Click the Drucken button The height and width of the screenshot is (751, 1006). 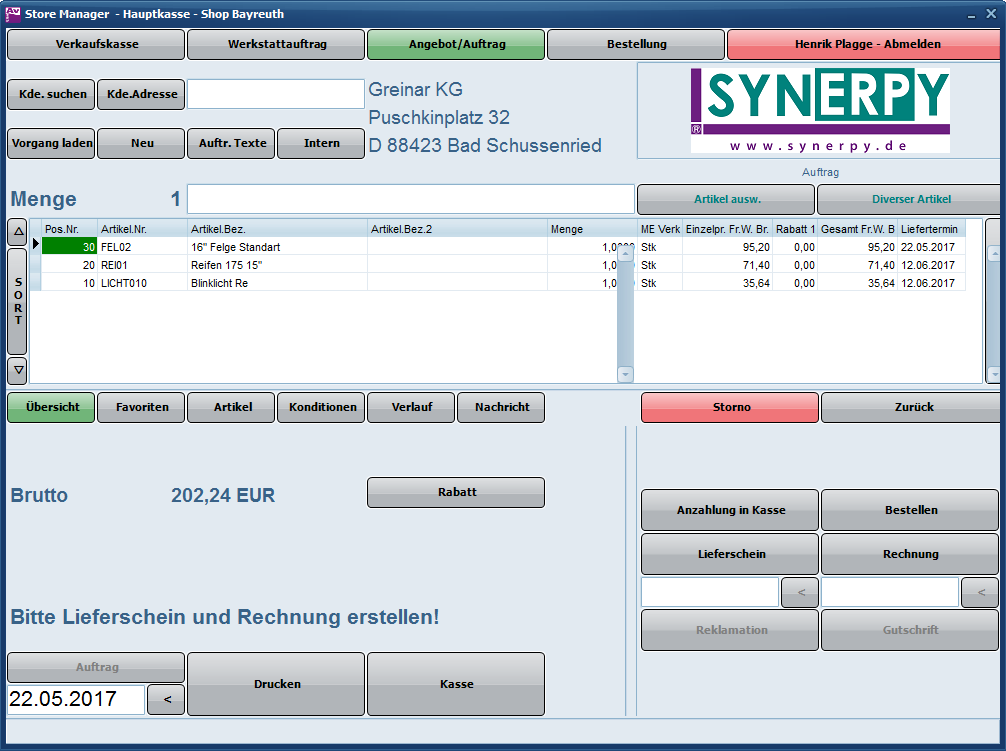pos(276,684)
